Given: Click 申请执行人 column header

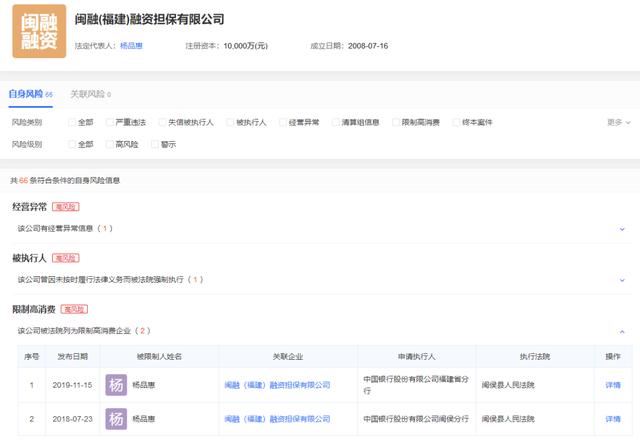Looking at the screenshot, I should pos(417,356).
